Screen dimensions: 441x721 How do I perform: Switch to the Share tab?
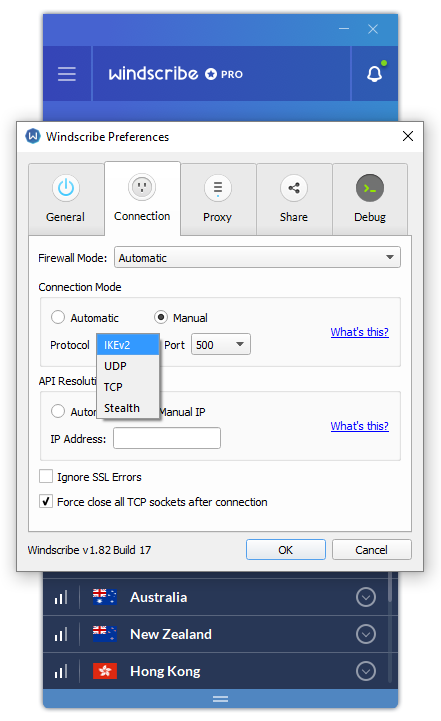tap(294, 199)
